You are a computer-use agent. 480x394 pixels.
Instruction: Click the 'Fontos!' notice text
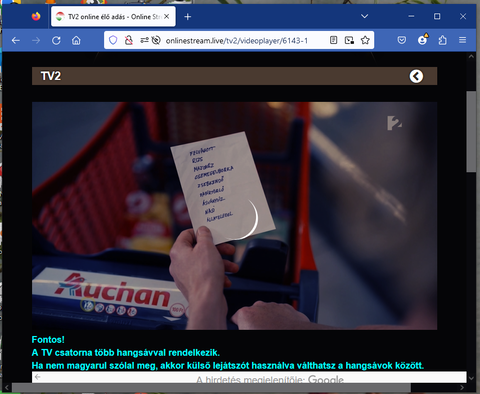coord(48,340)
